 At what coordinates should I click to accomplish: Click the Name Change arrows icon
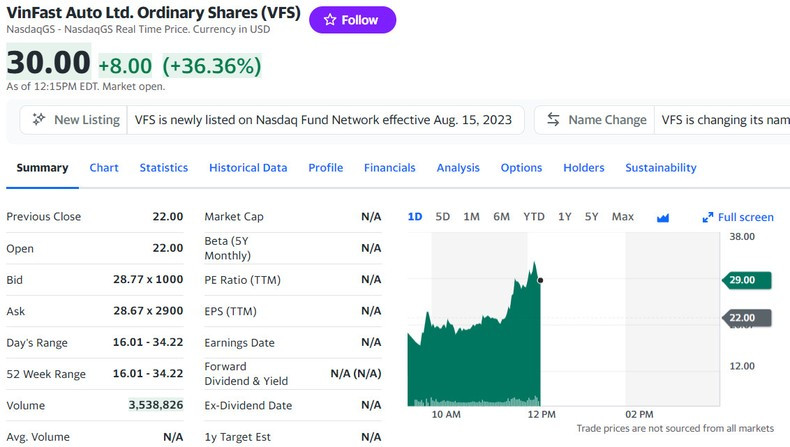point(553,120)
